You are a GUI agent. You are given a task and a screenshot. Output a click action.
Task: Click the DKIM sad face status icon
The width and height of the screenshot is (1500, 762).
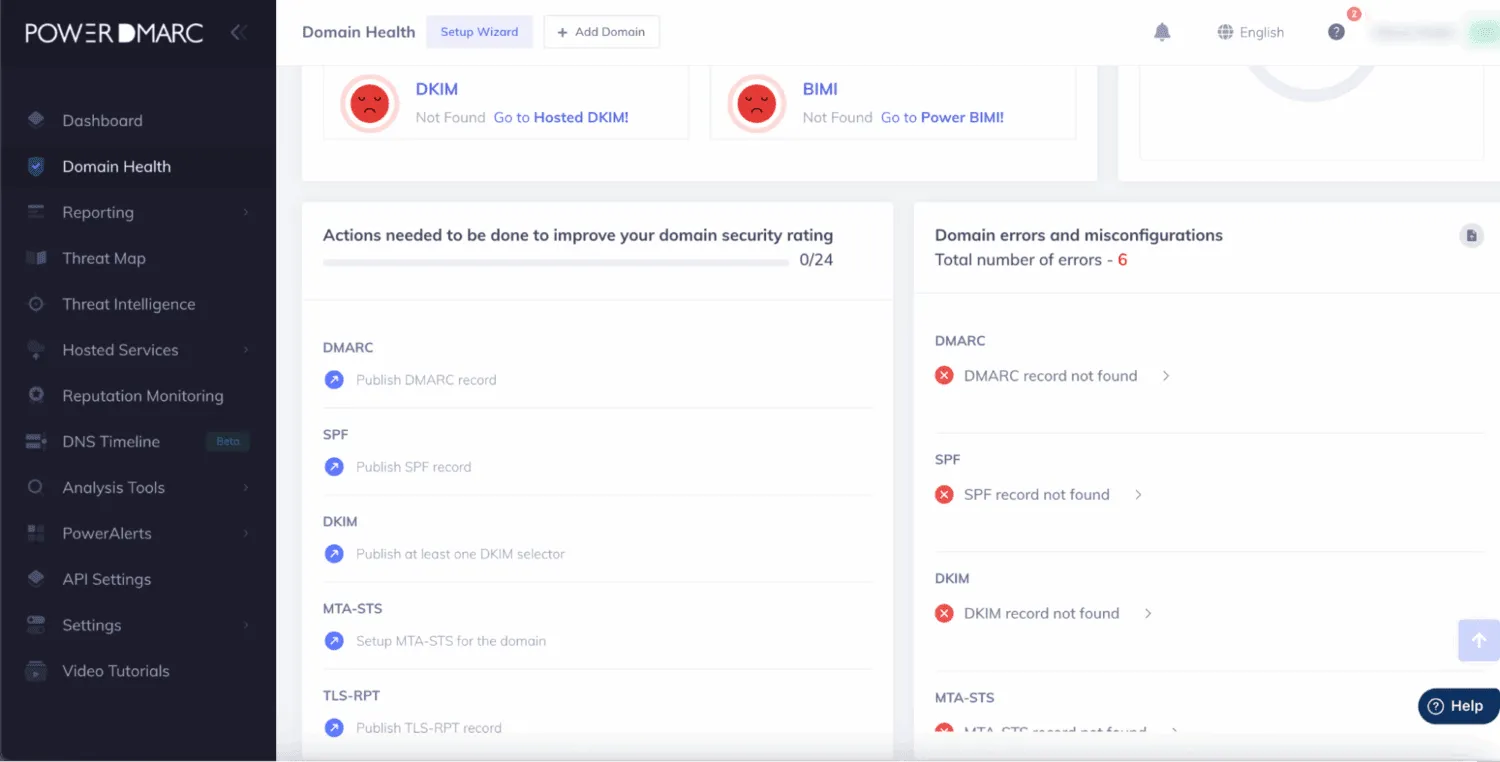(x=369, y=103)
